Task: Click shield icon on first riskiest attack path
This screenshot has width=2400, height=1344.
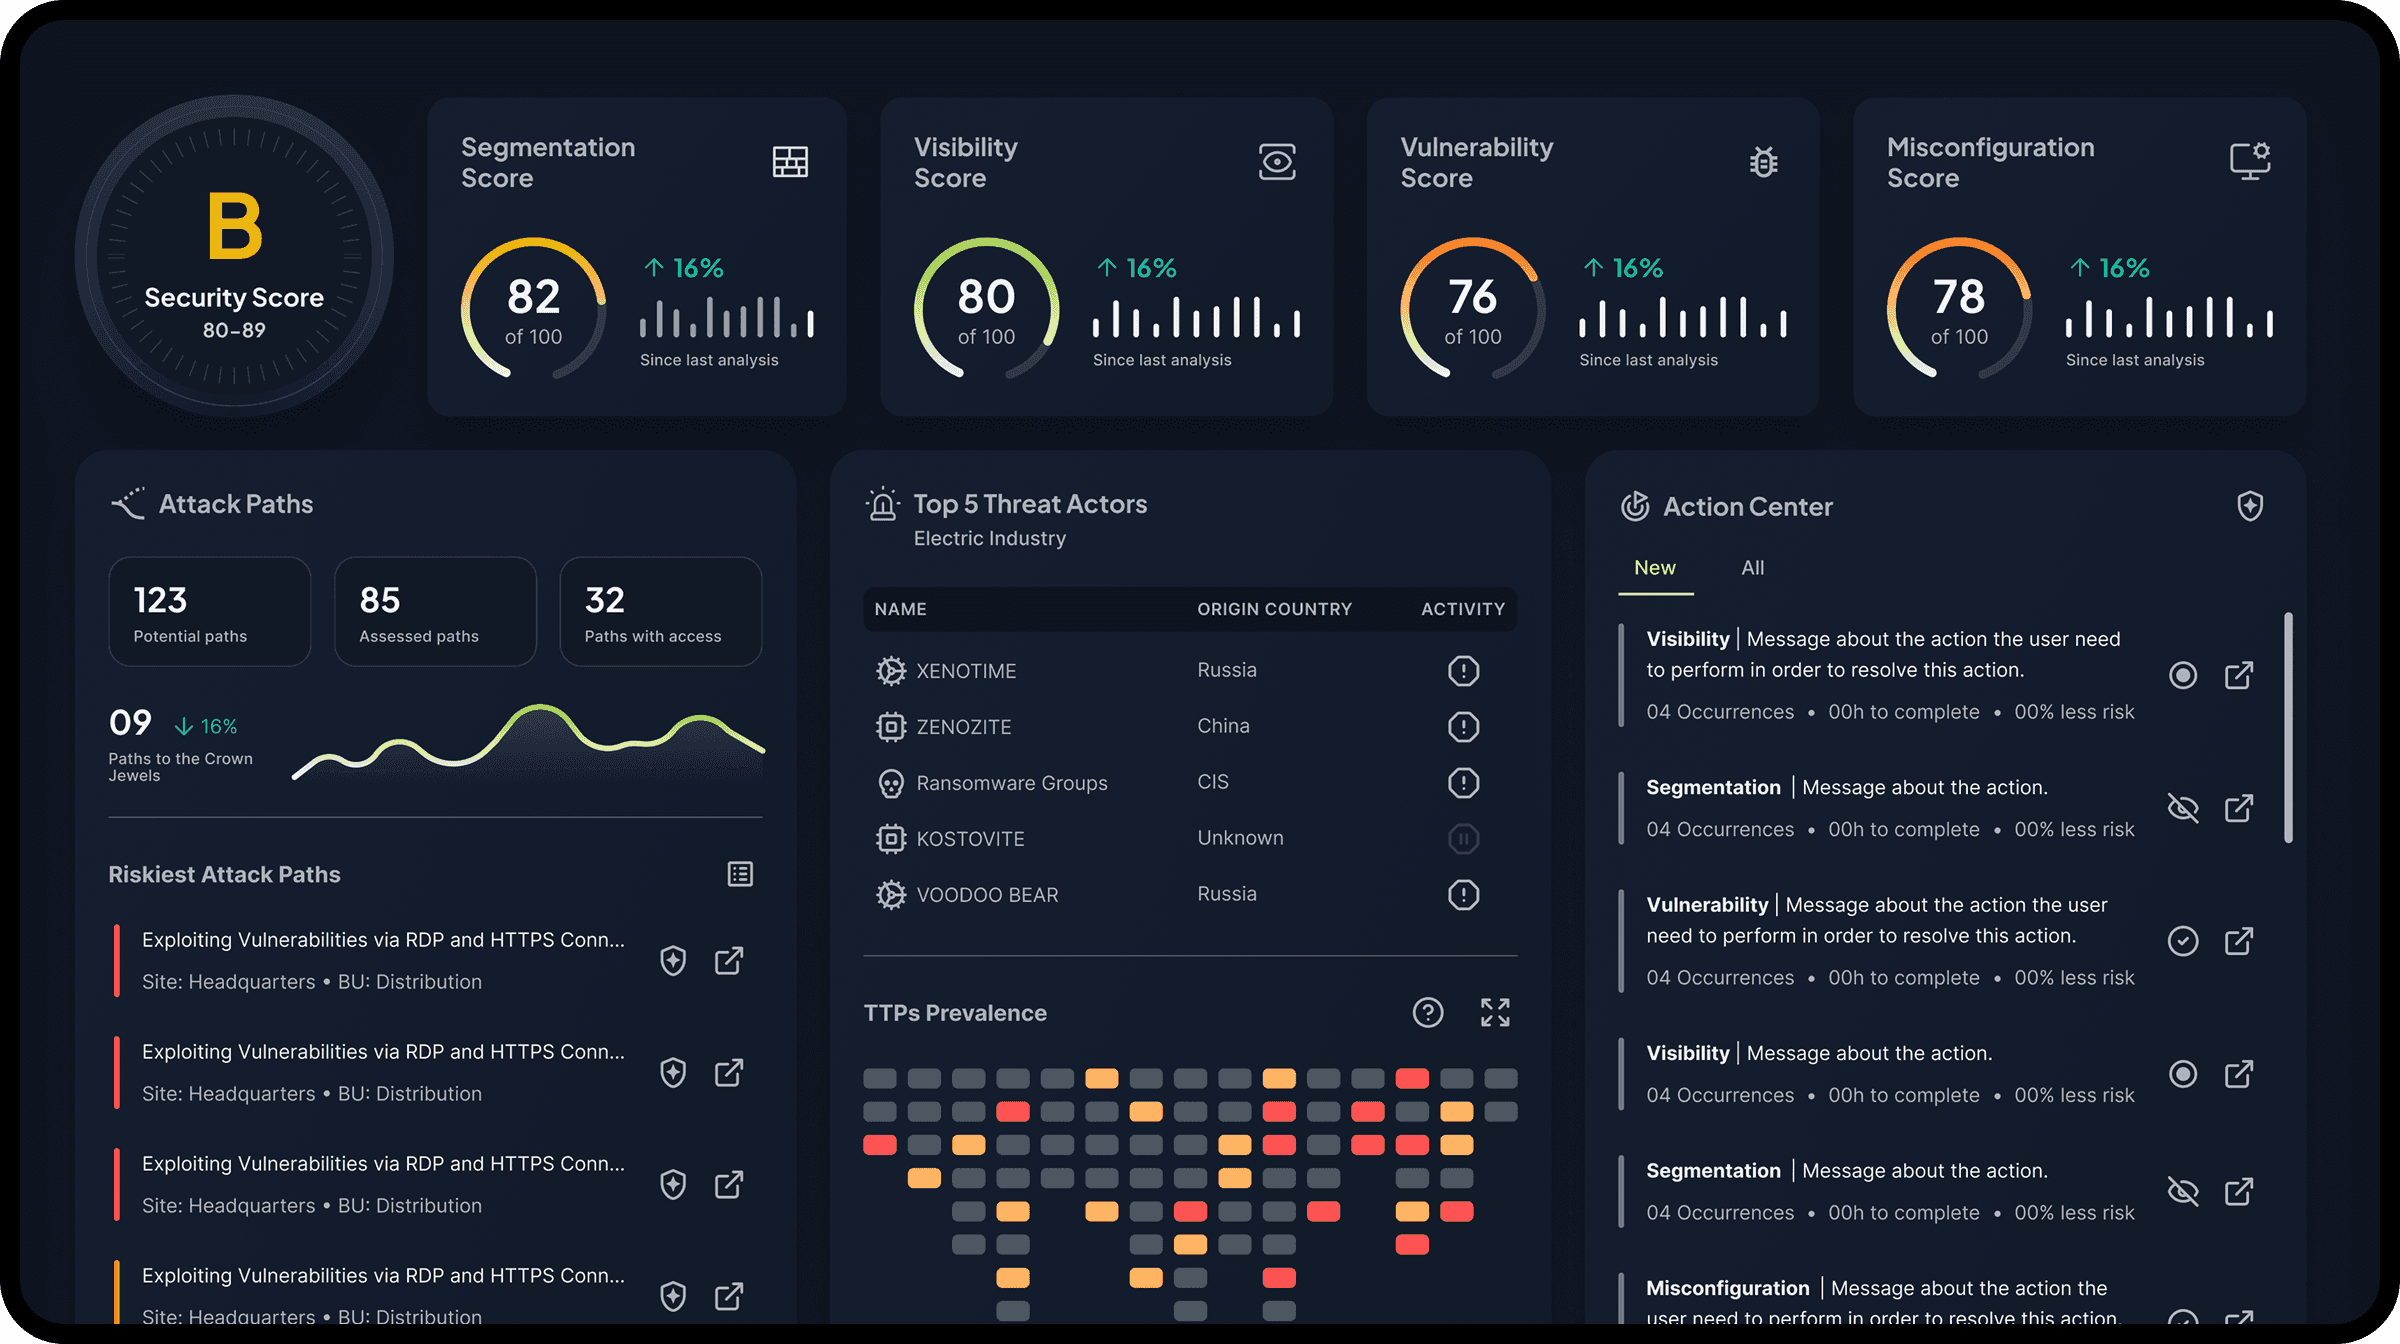Action: pos(673,961)
